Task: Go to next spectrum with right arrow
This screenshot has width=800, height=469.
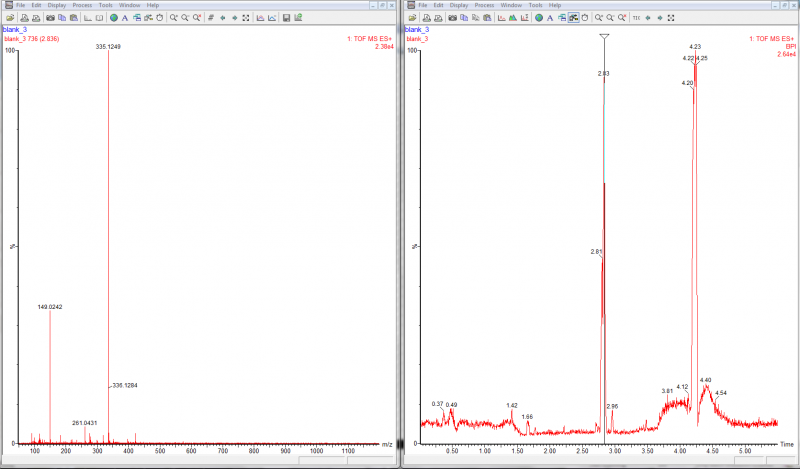Action: (234, 18)
